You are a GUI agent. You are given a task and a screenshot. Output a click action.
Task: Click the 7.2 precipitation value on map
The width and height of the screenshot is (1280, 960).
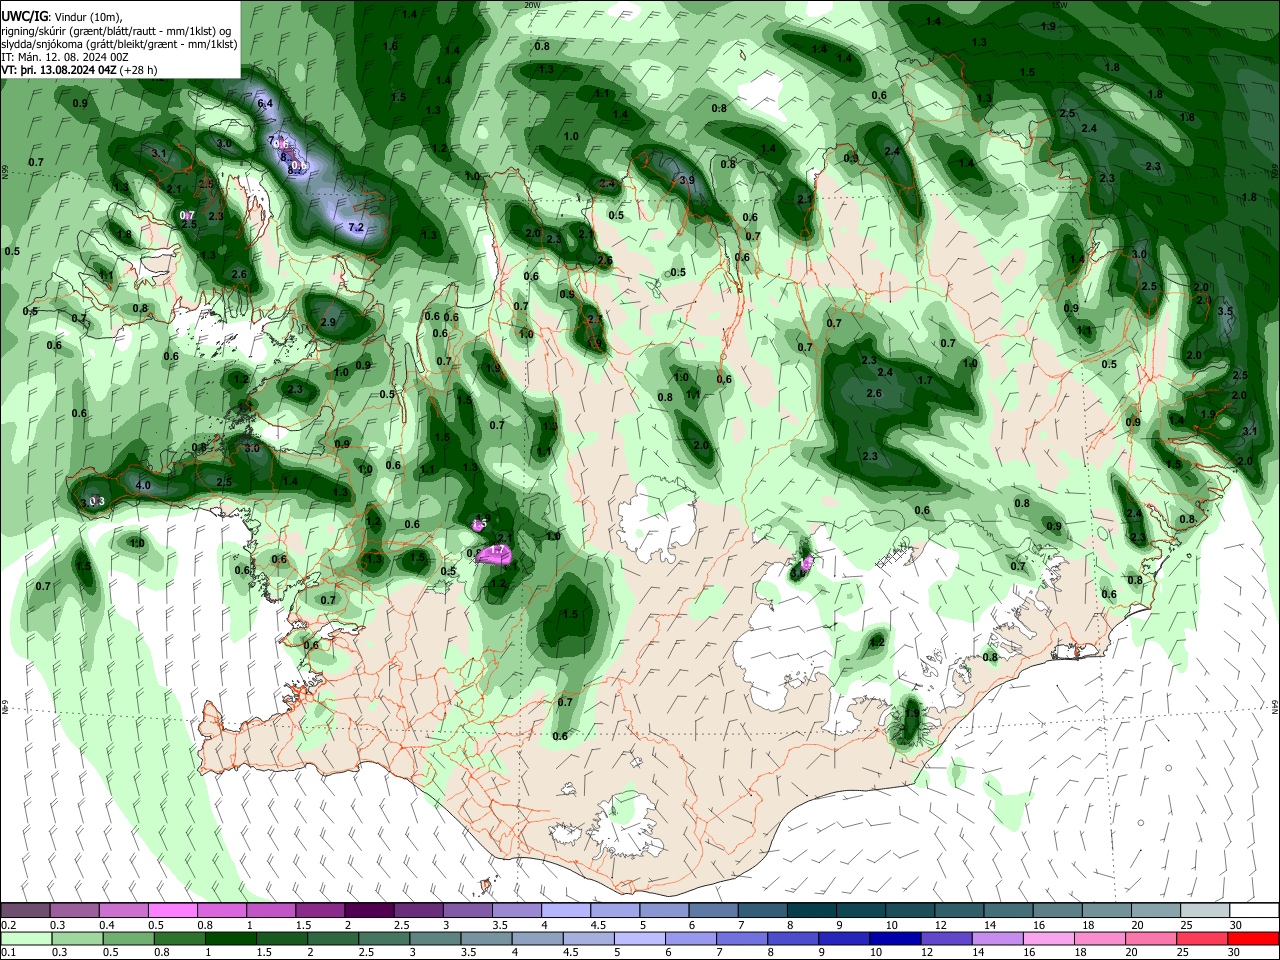[356, 228]
